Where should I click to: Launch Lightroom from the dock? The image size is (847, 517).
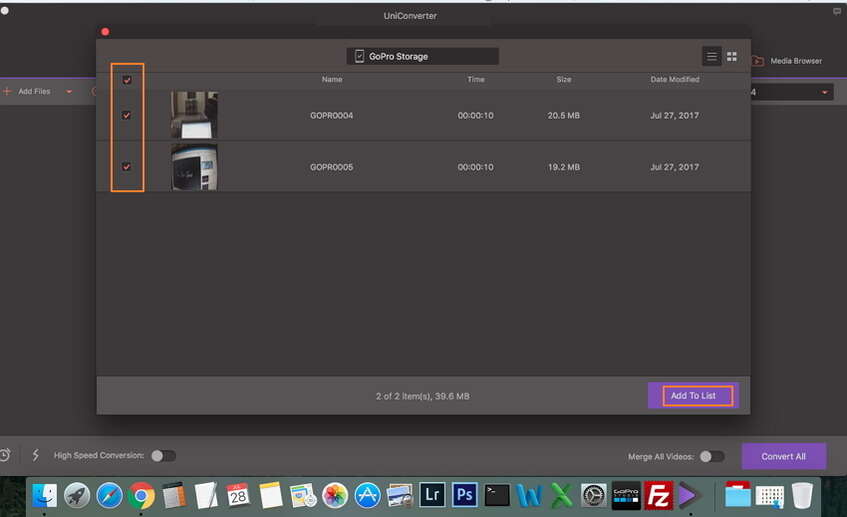[x=432, y=495]
